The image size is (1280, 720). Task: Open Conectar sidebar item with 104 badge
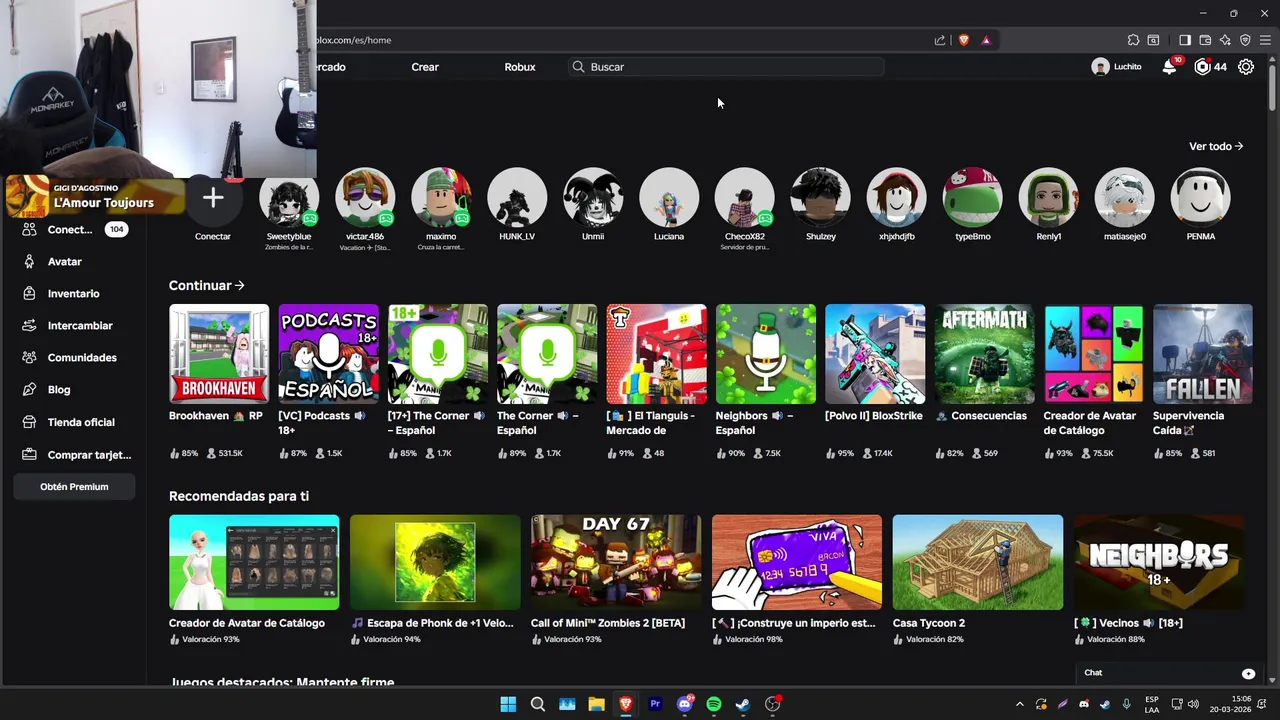74,229
